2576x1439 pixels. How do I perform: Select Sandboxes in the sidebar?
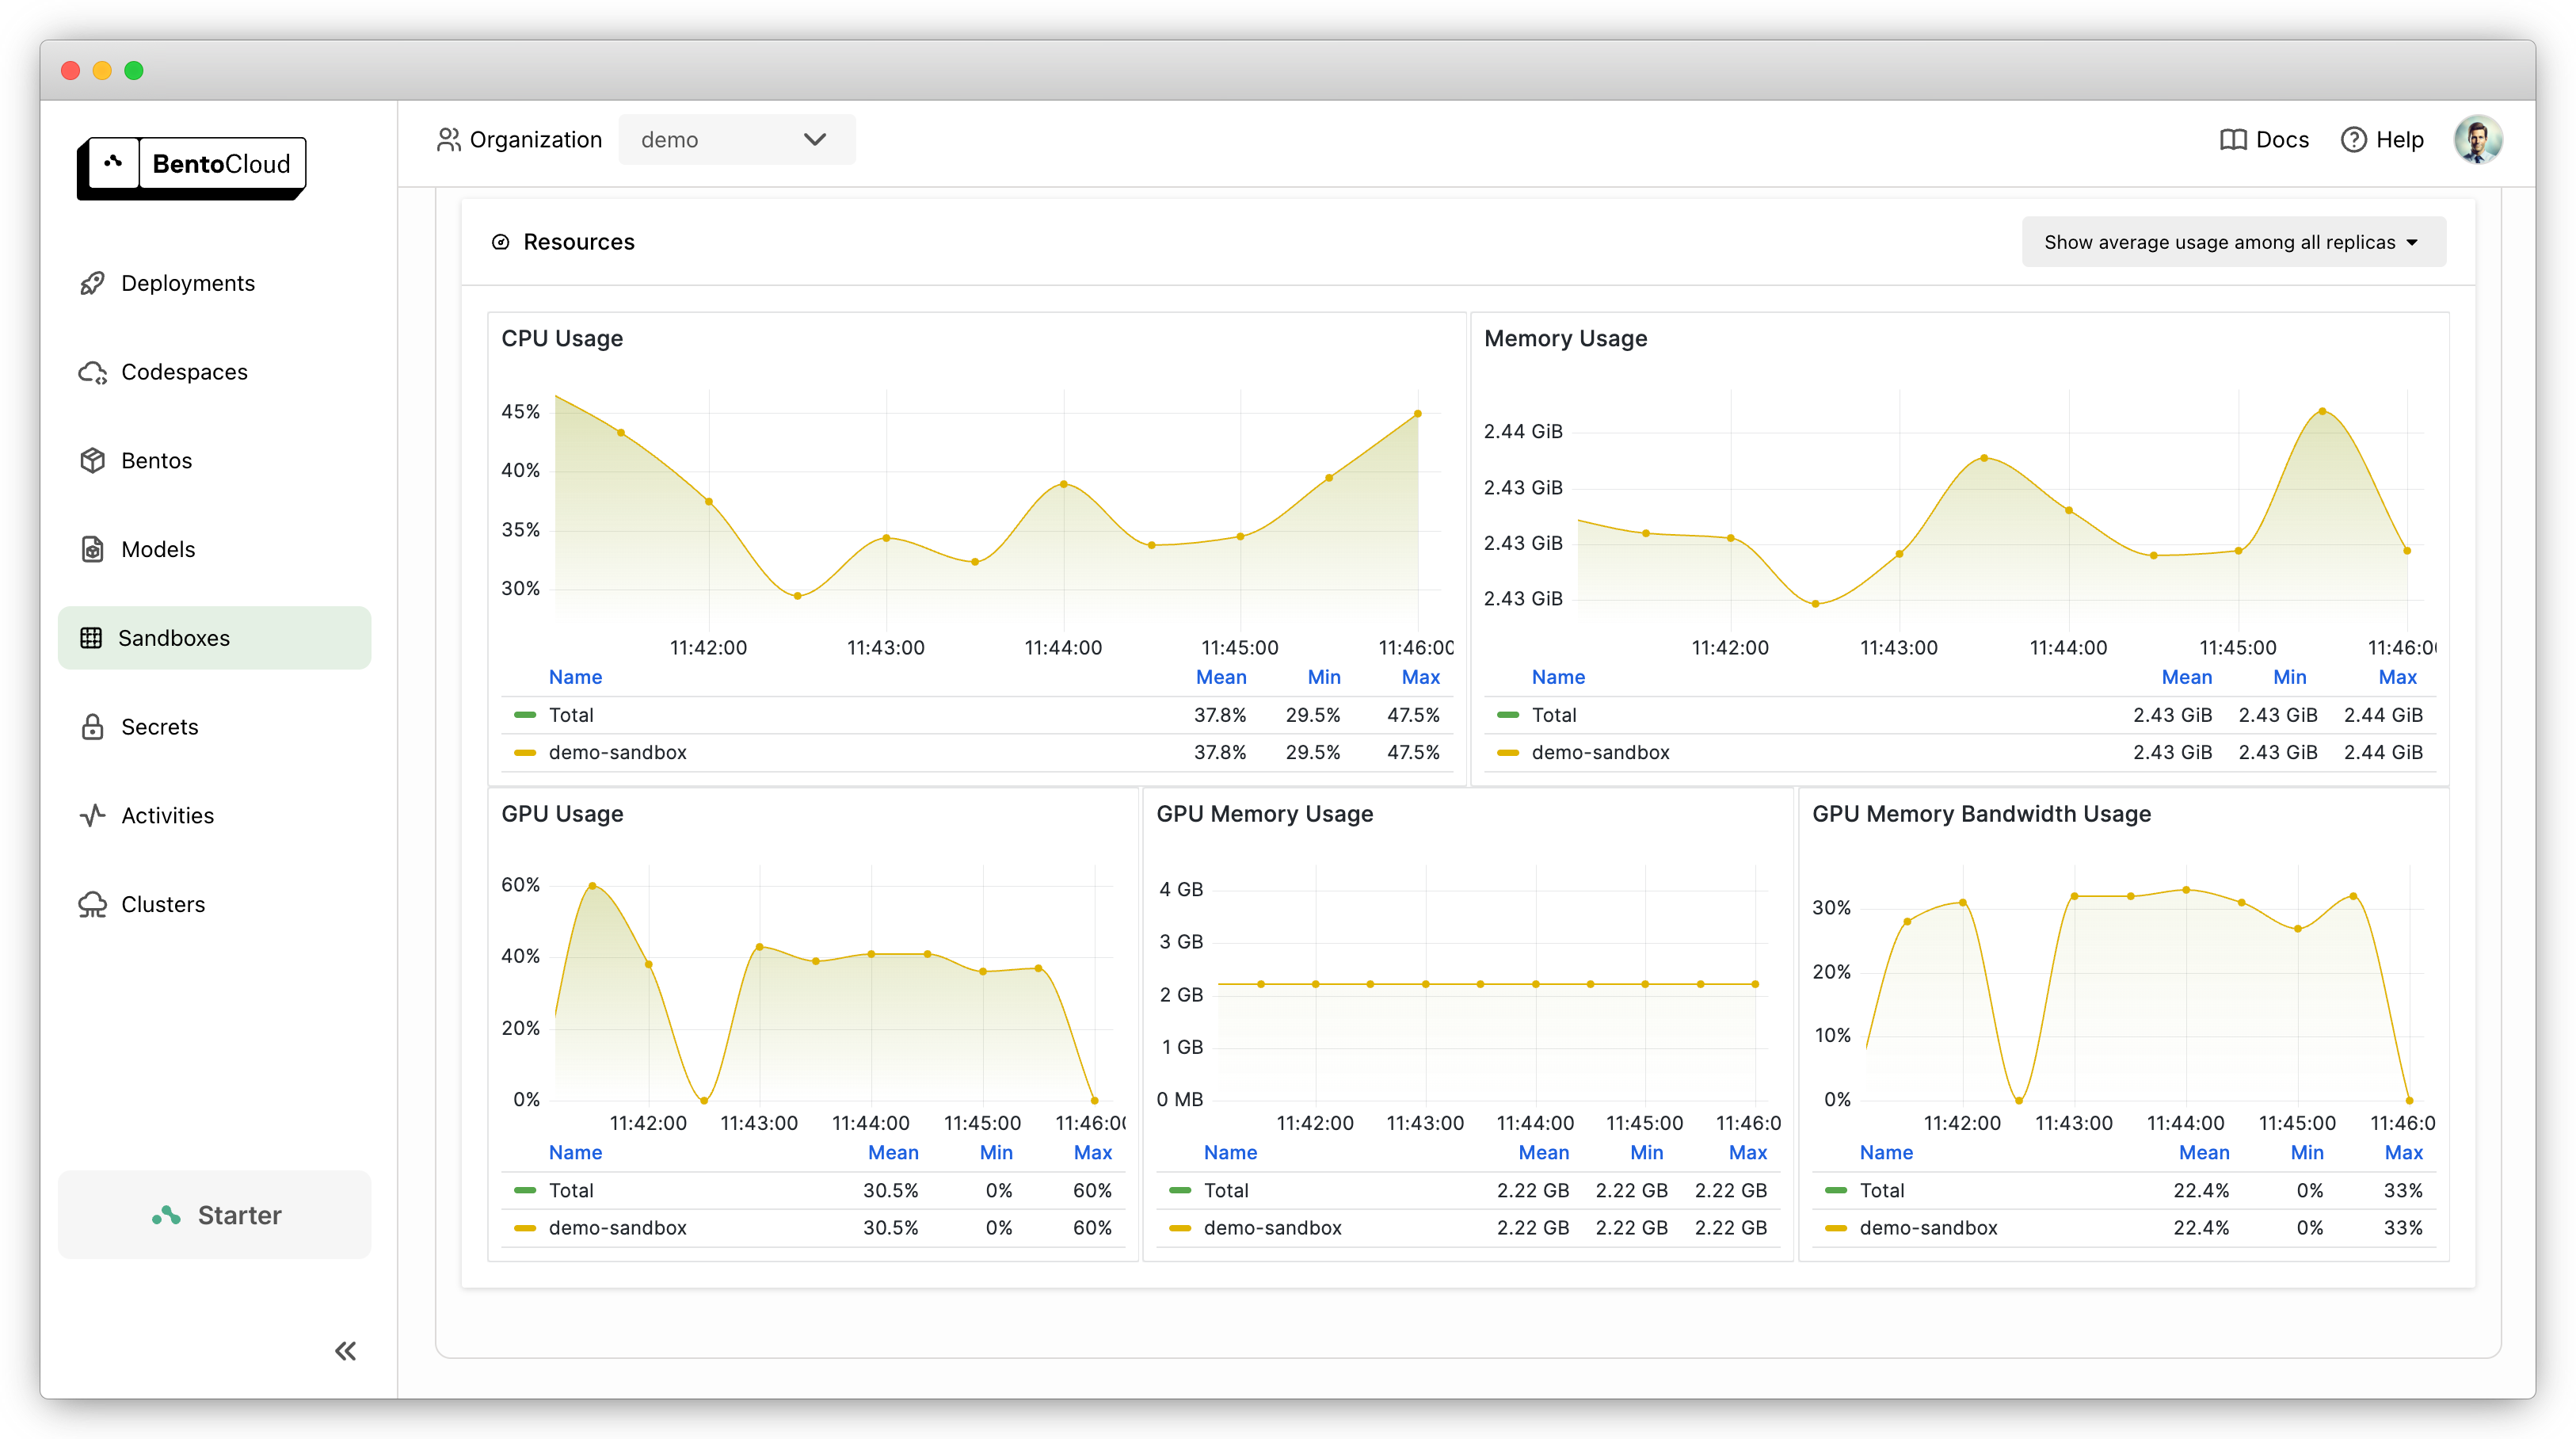pyautogui.click(x=214, y=638)
